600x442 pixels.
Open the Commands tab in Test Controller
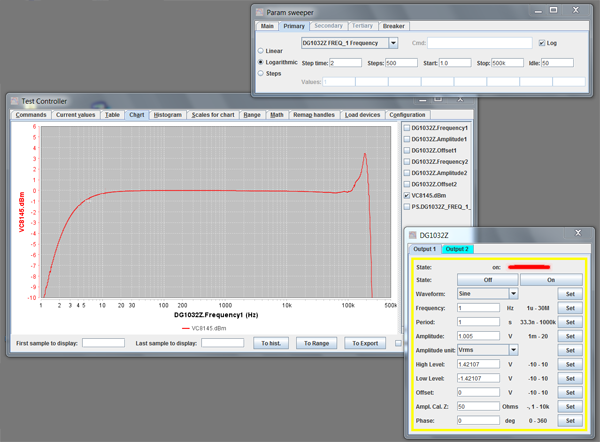(31, 115)
